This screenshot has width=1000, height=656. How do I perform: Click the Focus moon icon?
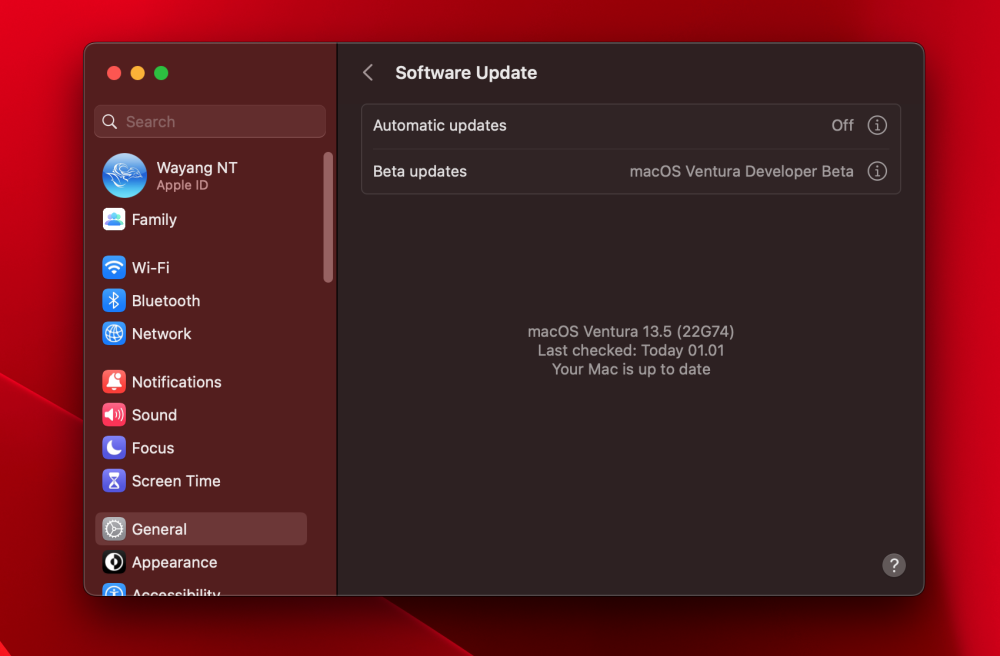pos(114,448)
